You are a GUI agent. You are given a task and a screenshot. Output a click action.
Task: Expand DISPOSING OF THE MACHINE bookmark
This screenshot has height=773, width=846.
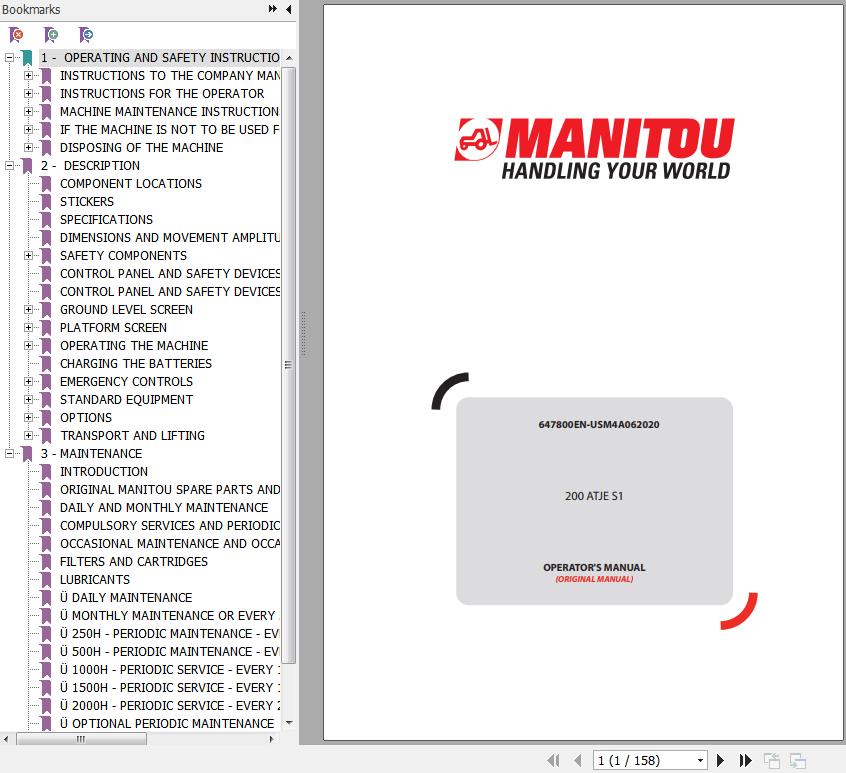point(29,147)
